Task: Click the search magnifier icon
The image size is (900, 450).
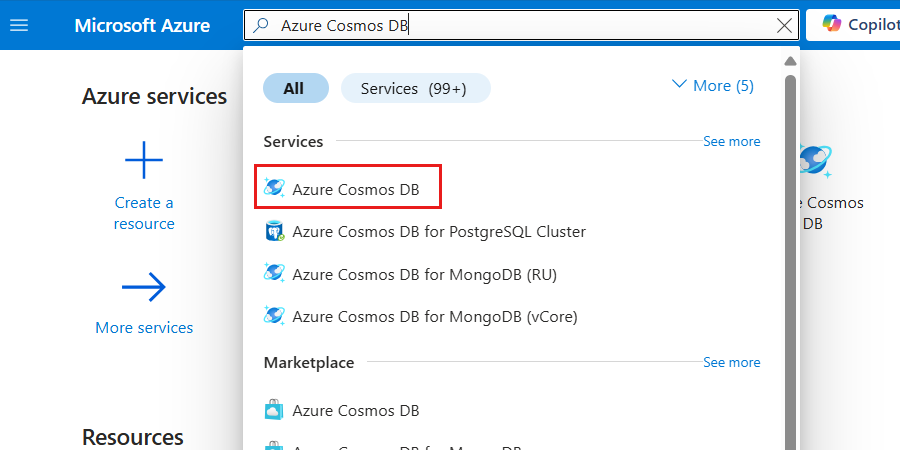Action: click(x=262, y=25)
